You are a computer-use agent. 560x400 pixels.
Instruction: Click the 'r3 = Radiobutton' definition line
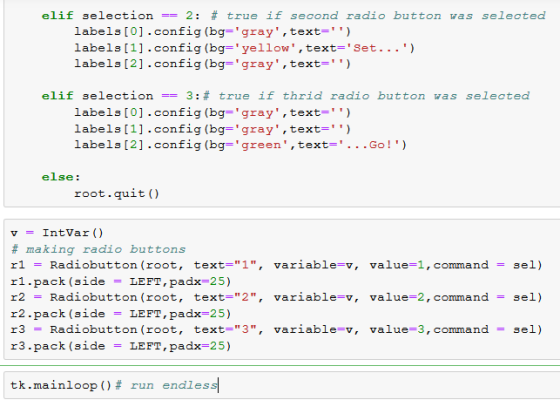pyautogui.click(x=277, y=329)
